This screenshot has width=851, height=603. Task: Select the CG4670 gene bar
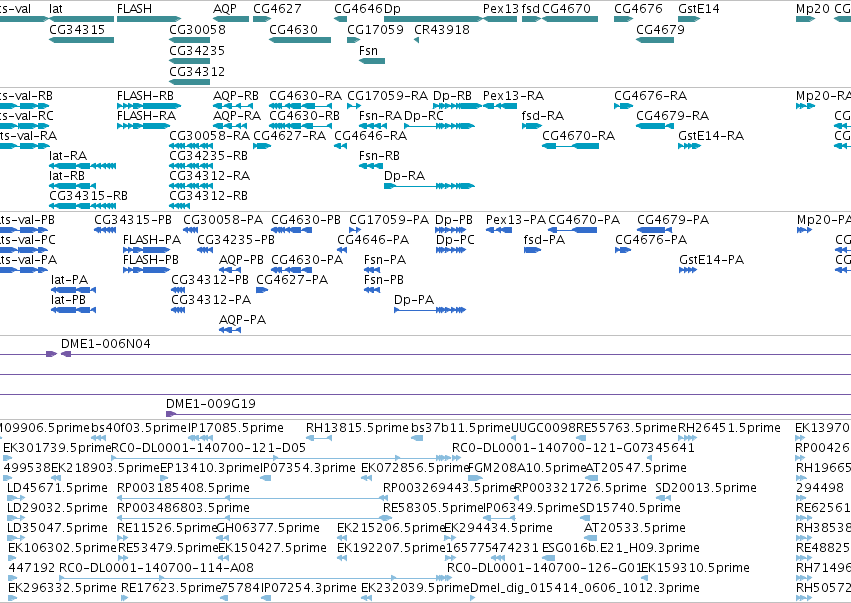570,19
